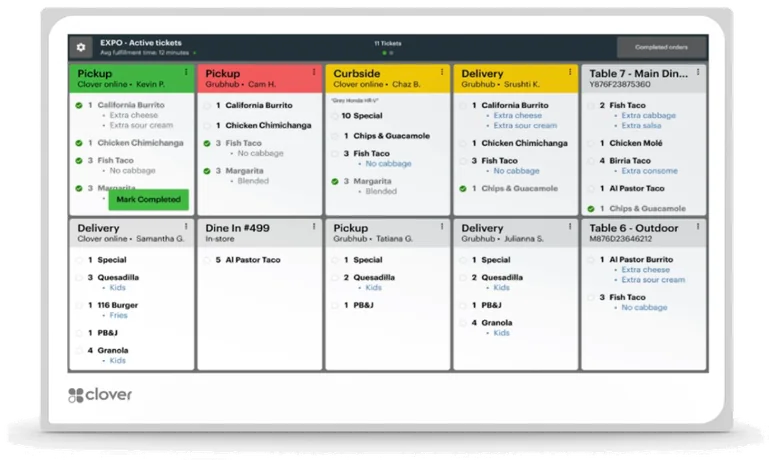Viewport: 769px width, 460px height.
Task: Check 5 Al Pastor Taco on Dine In #499
Action: (207, 260)
